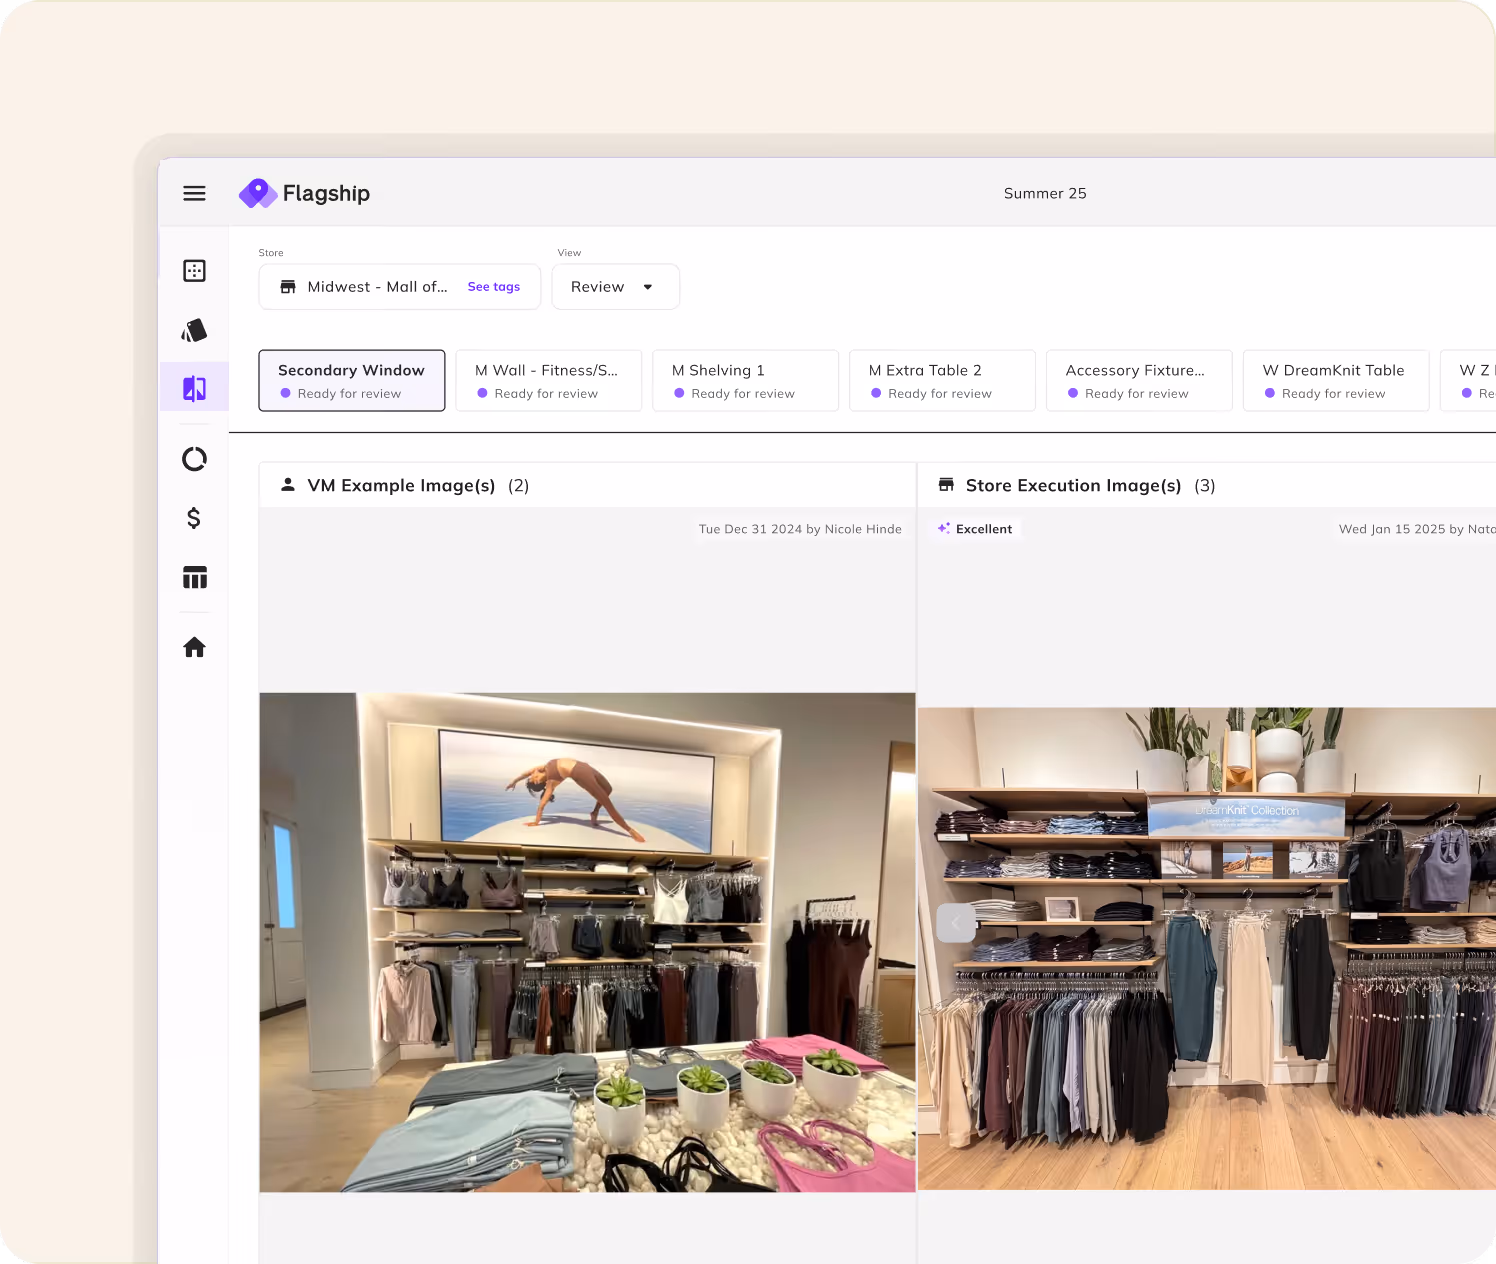Click the Excellent rating badge
The height and width of the screenshot is (1264, 1496).
975,529
